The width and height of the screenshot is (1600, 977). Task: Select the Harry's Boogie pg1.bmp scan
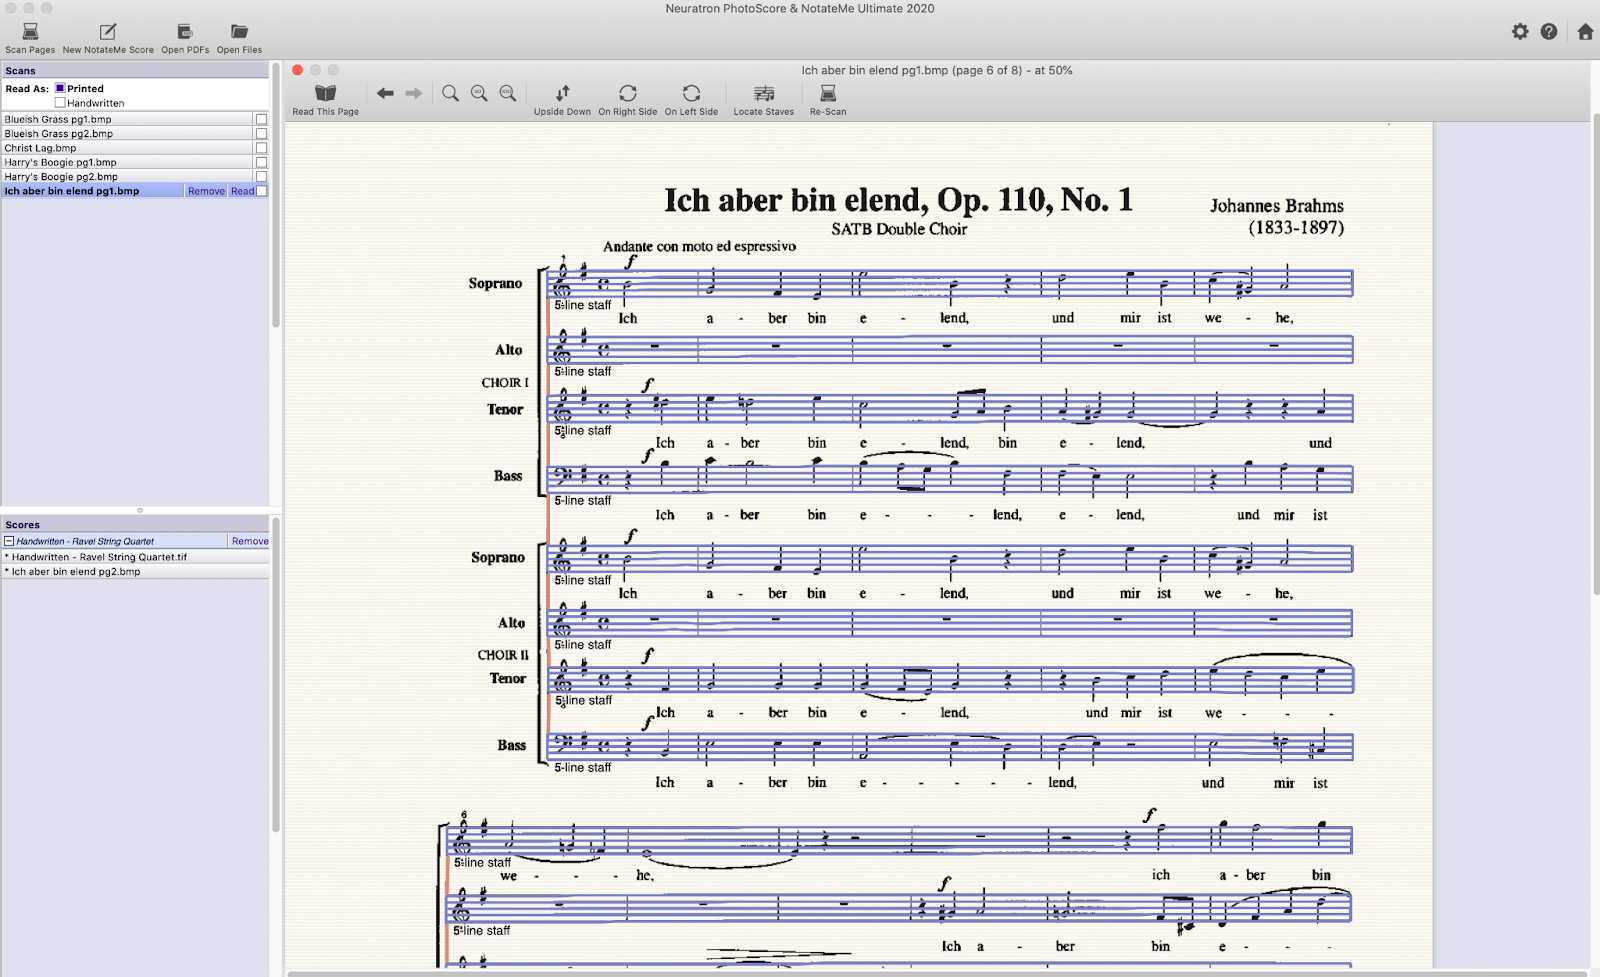click(x=127, y=162)
